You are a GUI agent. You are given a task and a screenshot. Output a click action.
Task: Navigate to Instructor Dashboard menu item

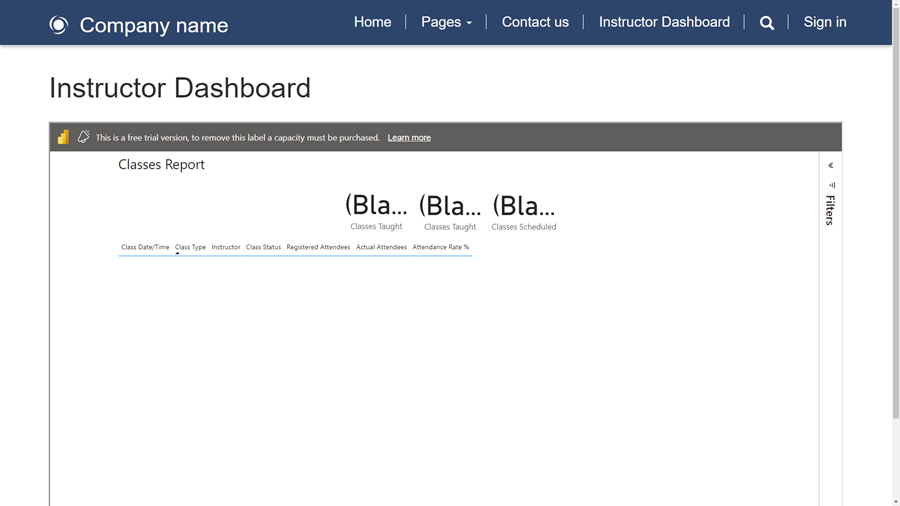pyautogui.click(x=664, y=22)
